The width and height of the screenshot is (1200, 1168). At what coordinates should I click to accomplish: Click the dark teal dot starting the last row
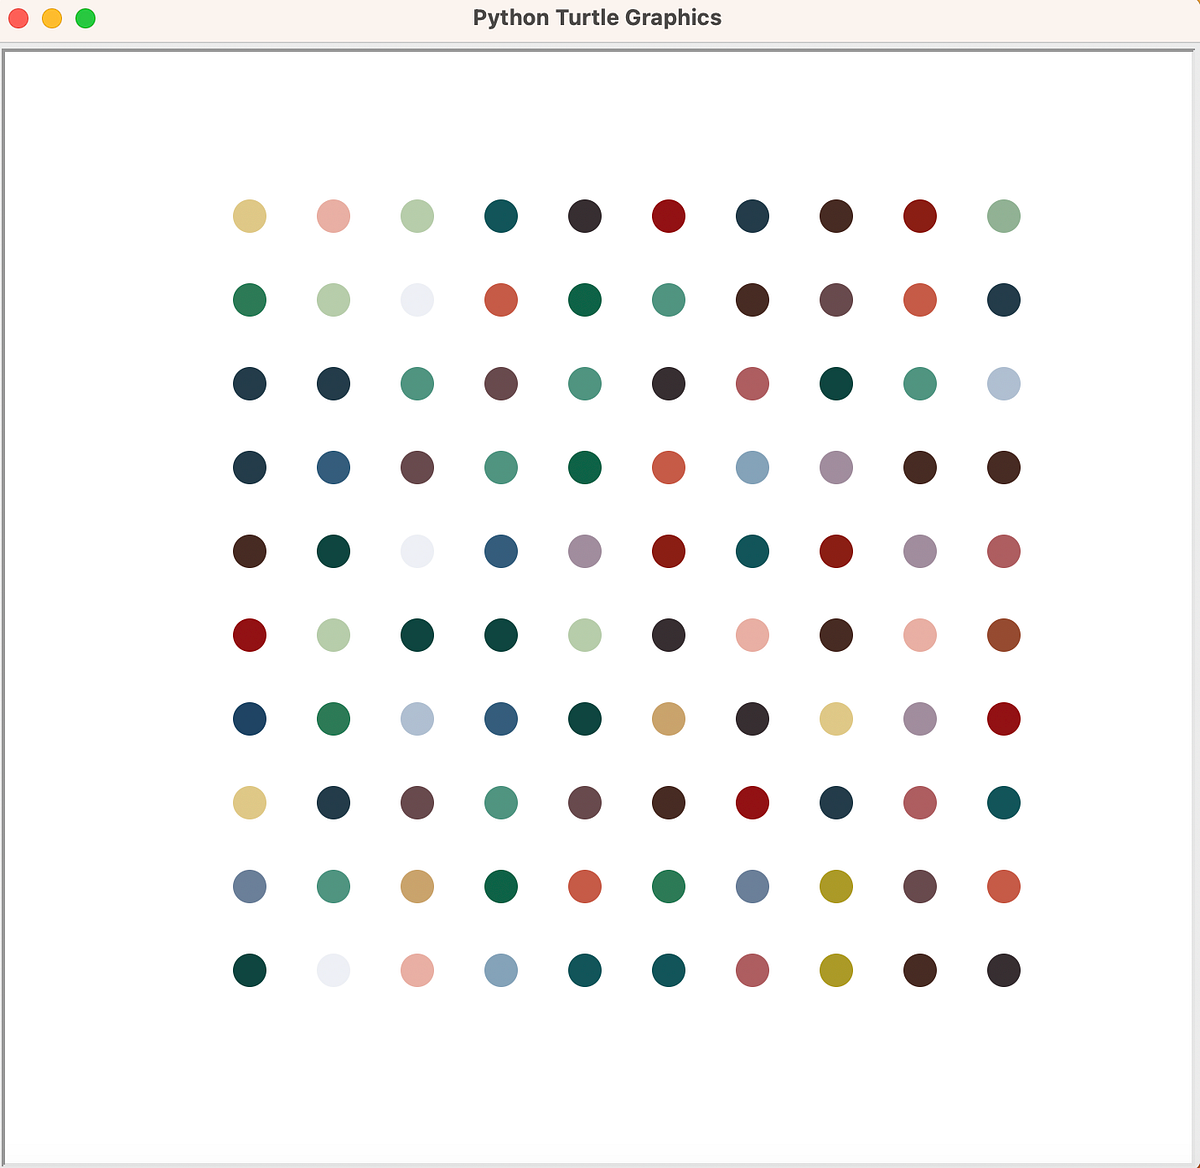click(x=249, y=969)
